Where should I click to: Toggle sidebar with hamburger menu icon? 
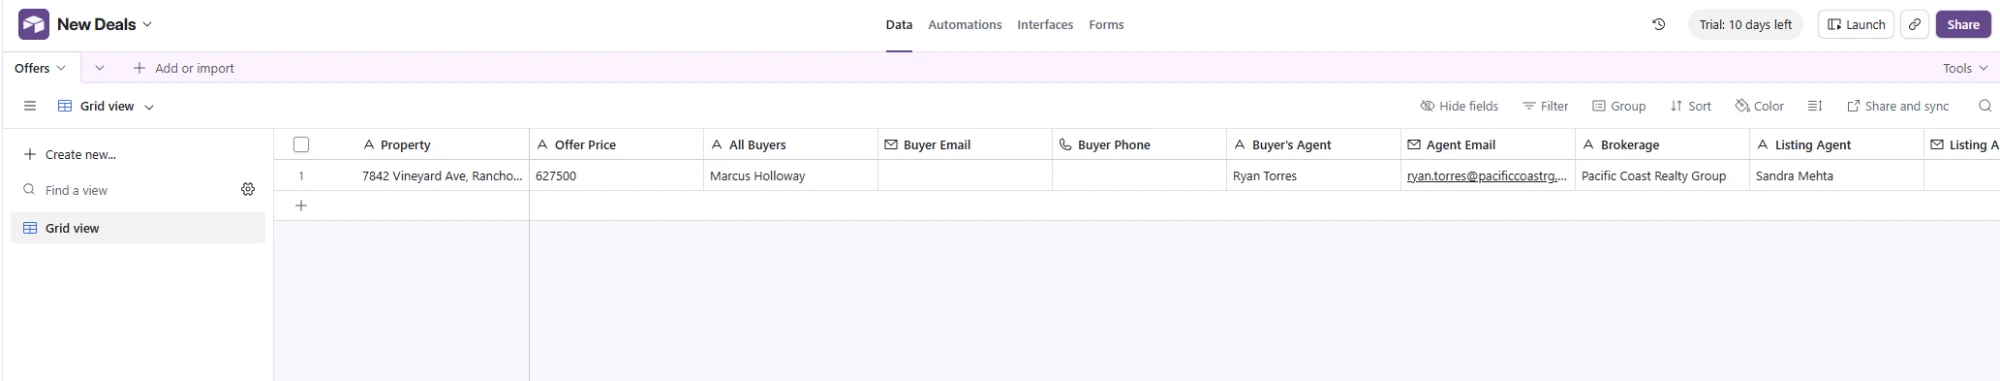[x=30, y=106]
